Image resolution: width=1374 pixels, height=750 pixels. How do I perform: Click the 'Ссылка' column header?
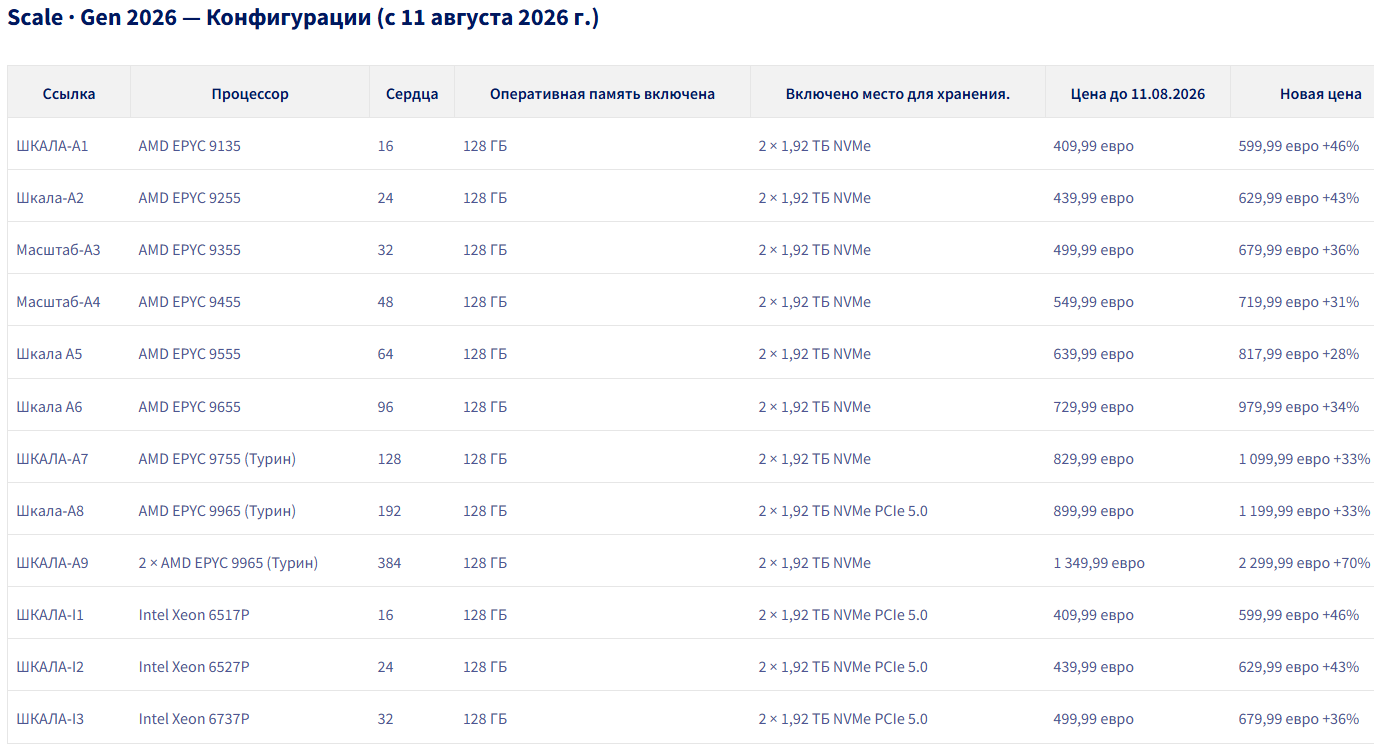pos(69,94)
